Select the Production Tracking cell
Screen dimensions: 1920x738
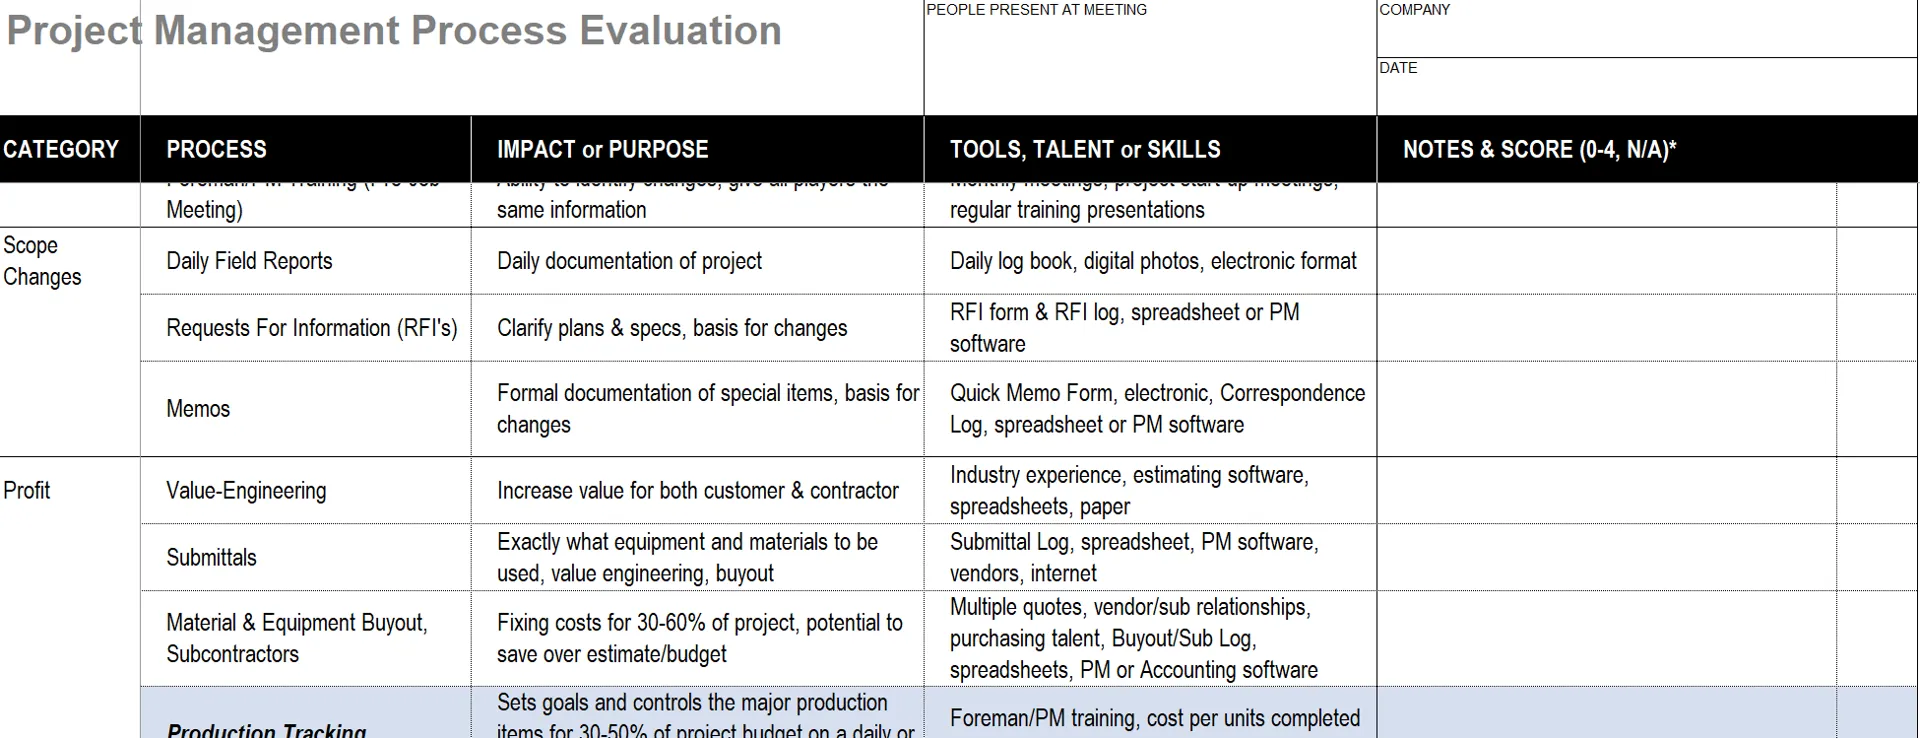click(x=266, y=726)
